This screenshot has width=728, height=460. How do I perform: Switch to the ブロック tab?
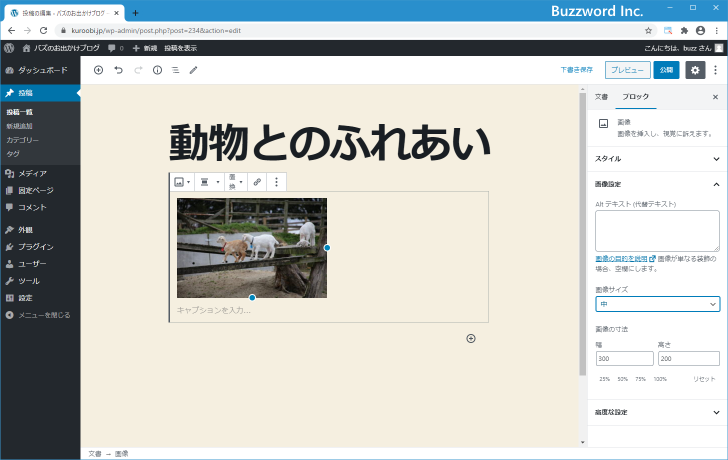pos(636,97)
